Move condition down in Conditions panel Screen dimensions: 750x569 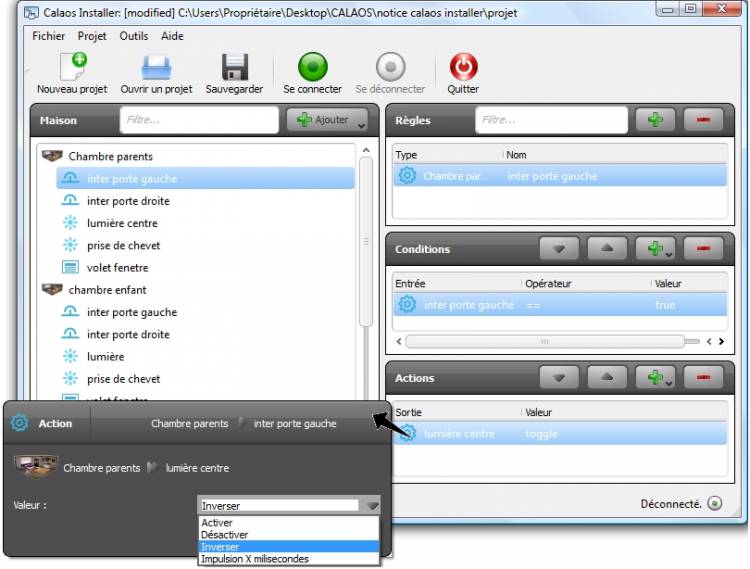tap(559, 248)
